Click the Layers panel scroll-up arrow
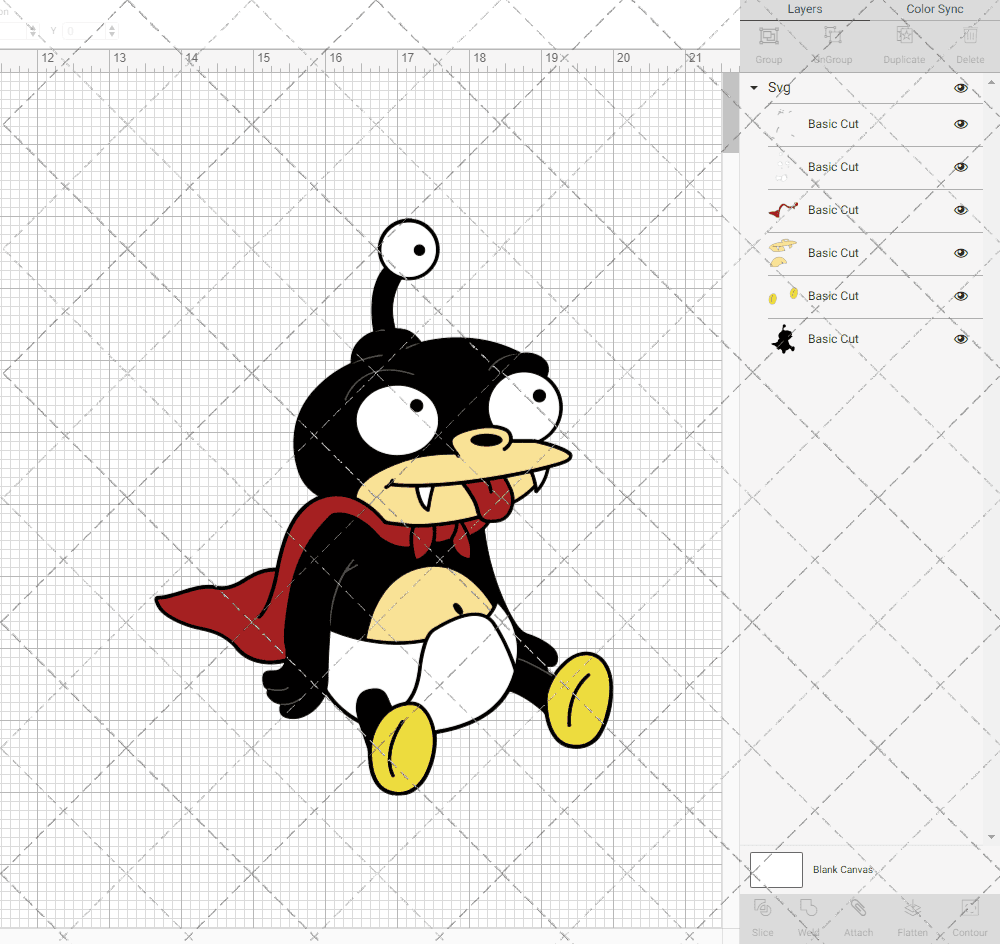Screen dimensions: 1000x944 [x=990, y=83]
